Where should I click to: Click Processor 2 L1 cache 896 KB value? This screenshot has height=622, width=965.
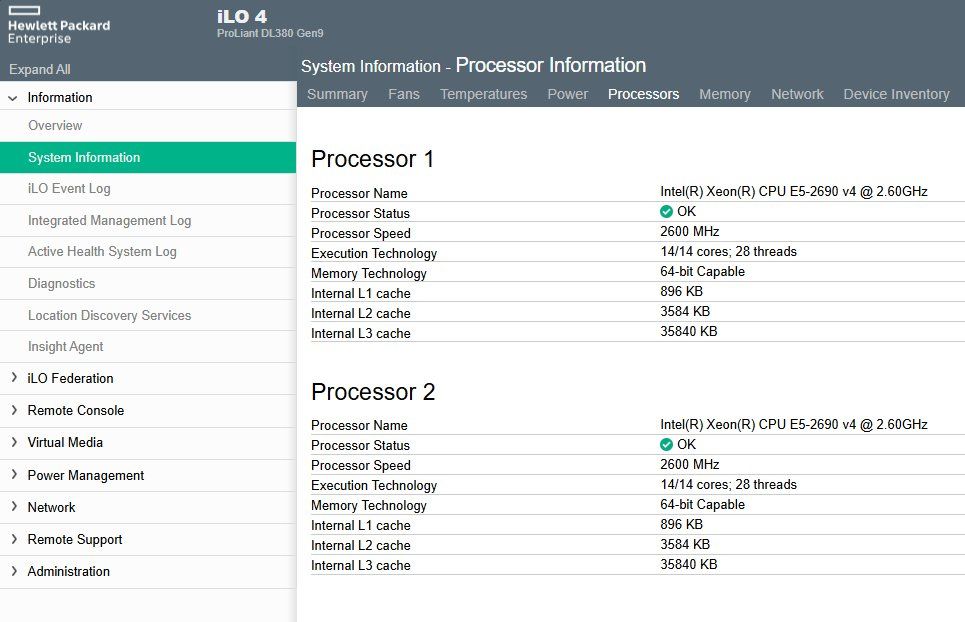pyautogui.click(x=681, y=525)
